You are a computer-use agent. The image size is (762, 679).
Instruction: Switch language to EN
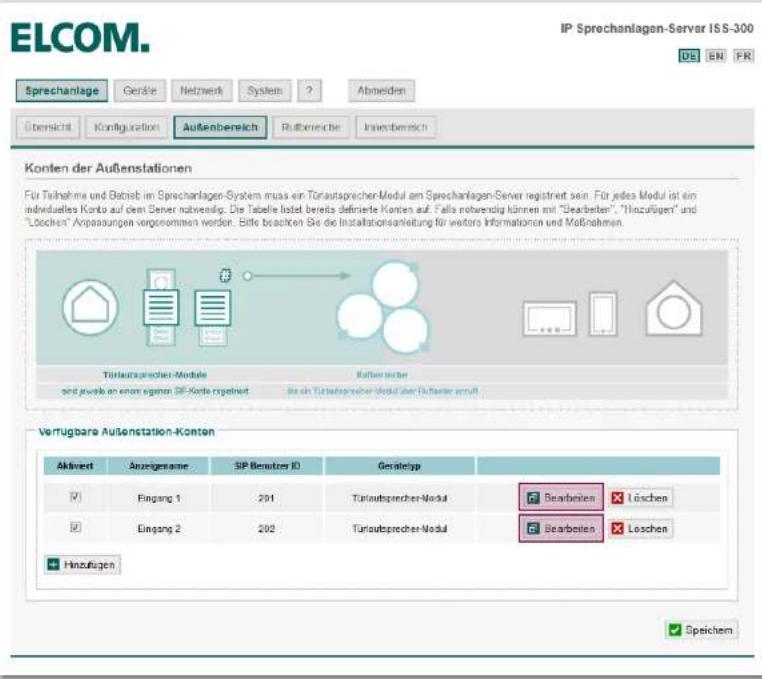tap(716, 56)
